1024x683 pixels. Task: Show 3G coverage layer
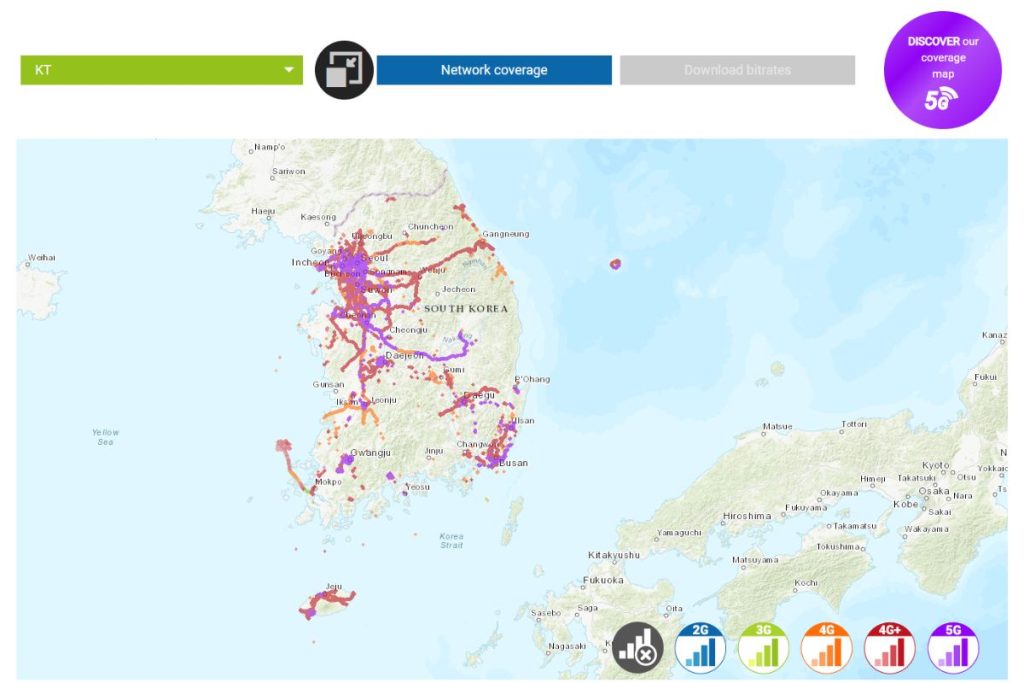pyautogui.click(x=763, y=647)
